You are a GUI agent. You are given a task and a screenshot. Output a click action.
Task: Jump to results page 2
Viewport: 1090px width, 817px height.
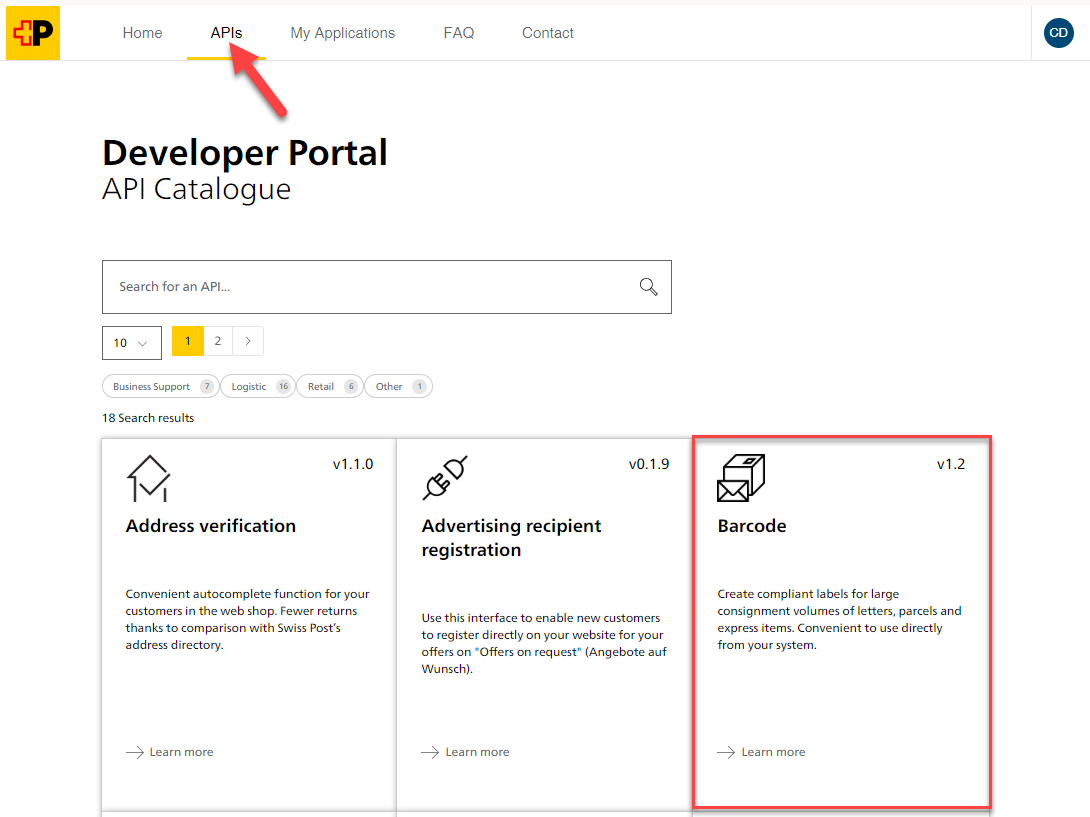click(x=218, y=341)
